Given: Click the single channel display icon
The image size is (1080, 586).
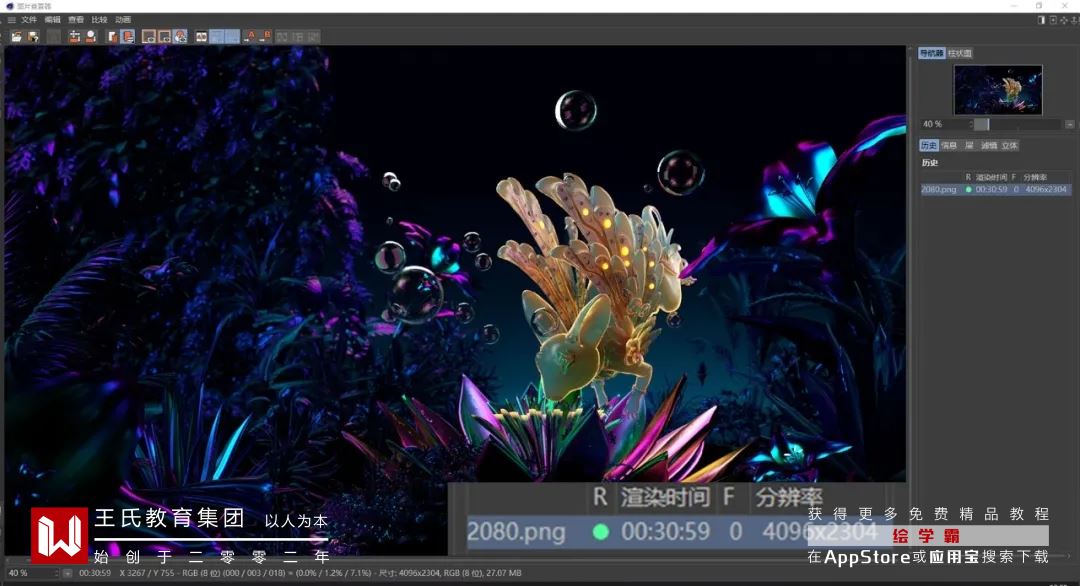Looking at the screenshot, I should click(112, 36).
